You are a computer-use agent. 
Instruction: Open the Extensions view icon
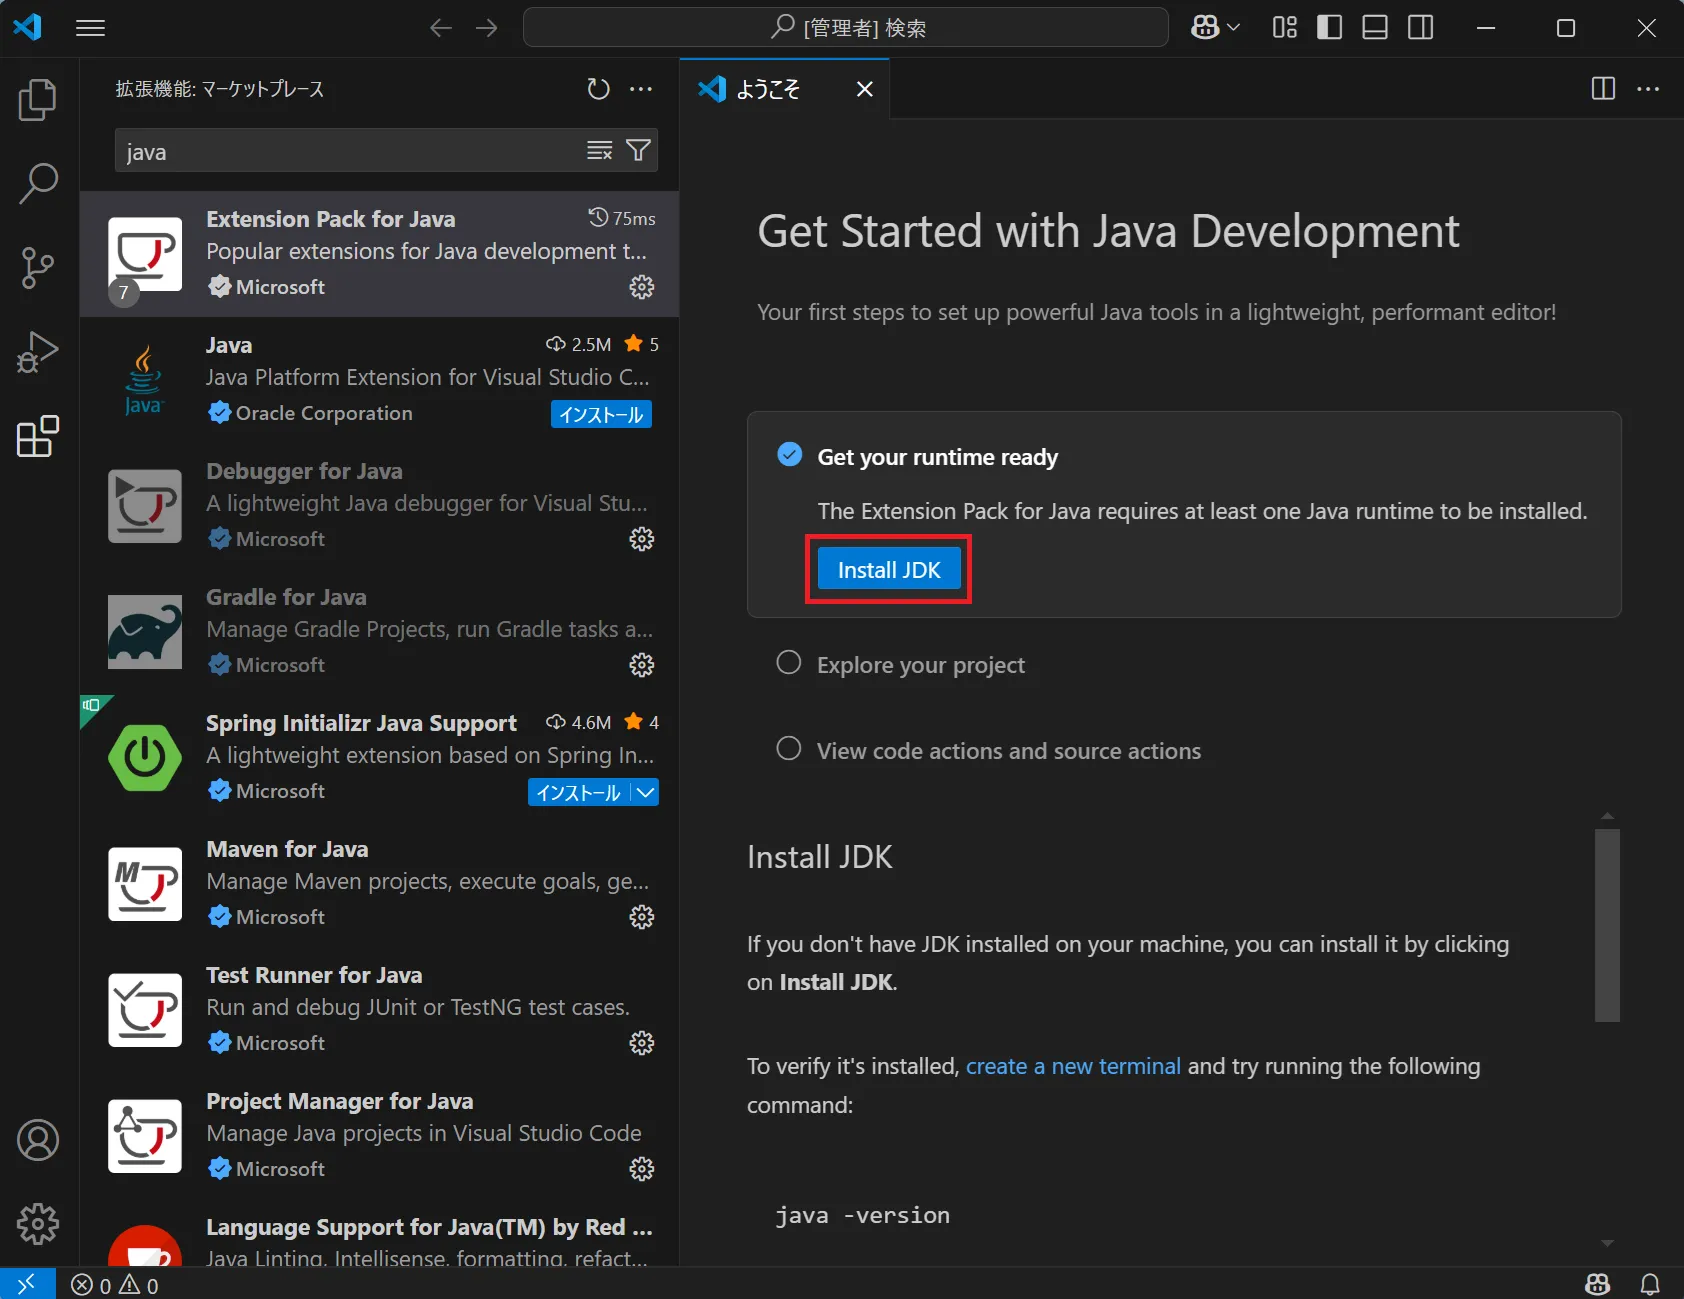38,436
